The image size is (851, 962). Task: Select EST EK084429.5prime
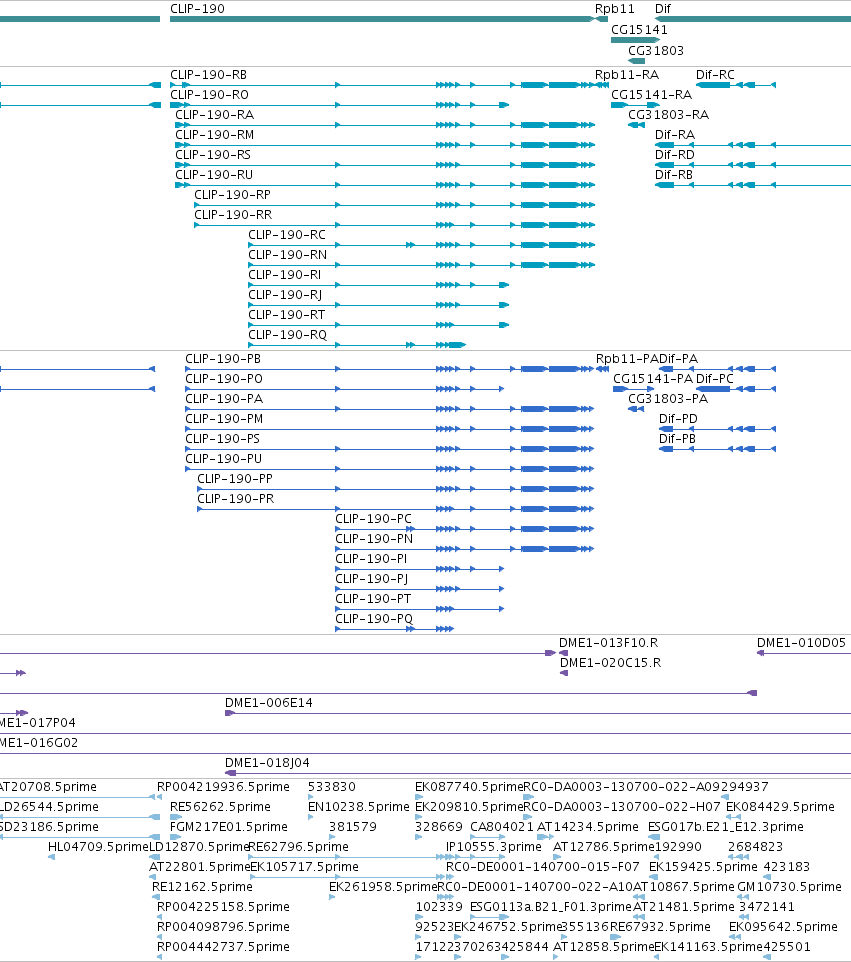click(780, 807)
